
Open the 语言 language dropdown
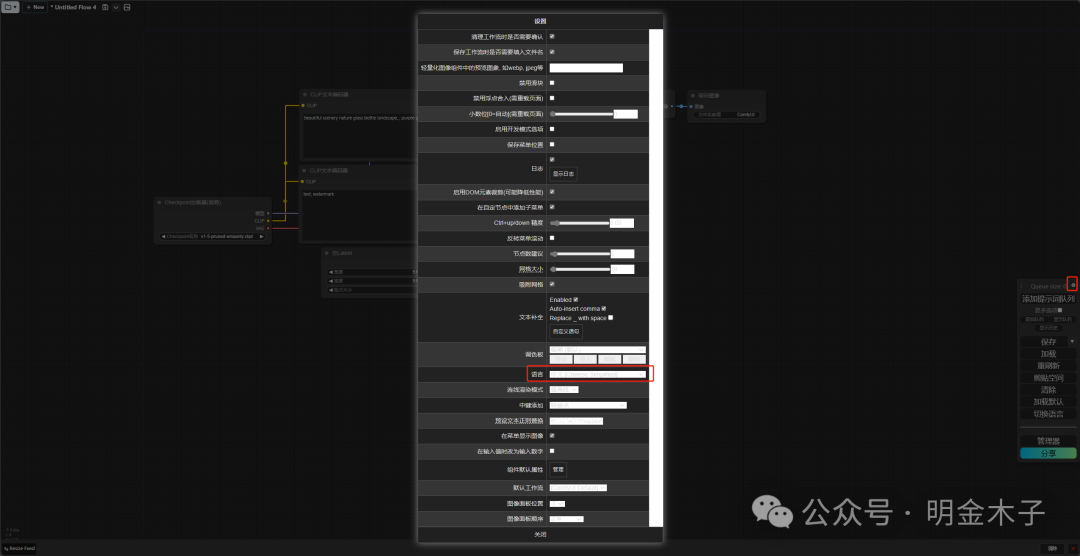598,374
